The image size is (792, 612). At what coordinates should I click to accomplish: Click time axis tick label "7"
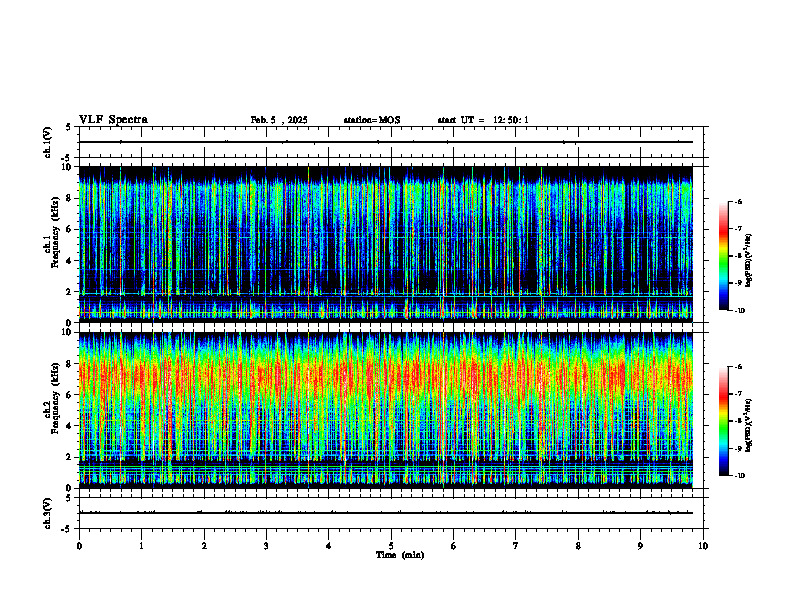click(x=516, y=546)
